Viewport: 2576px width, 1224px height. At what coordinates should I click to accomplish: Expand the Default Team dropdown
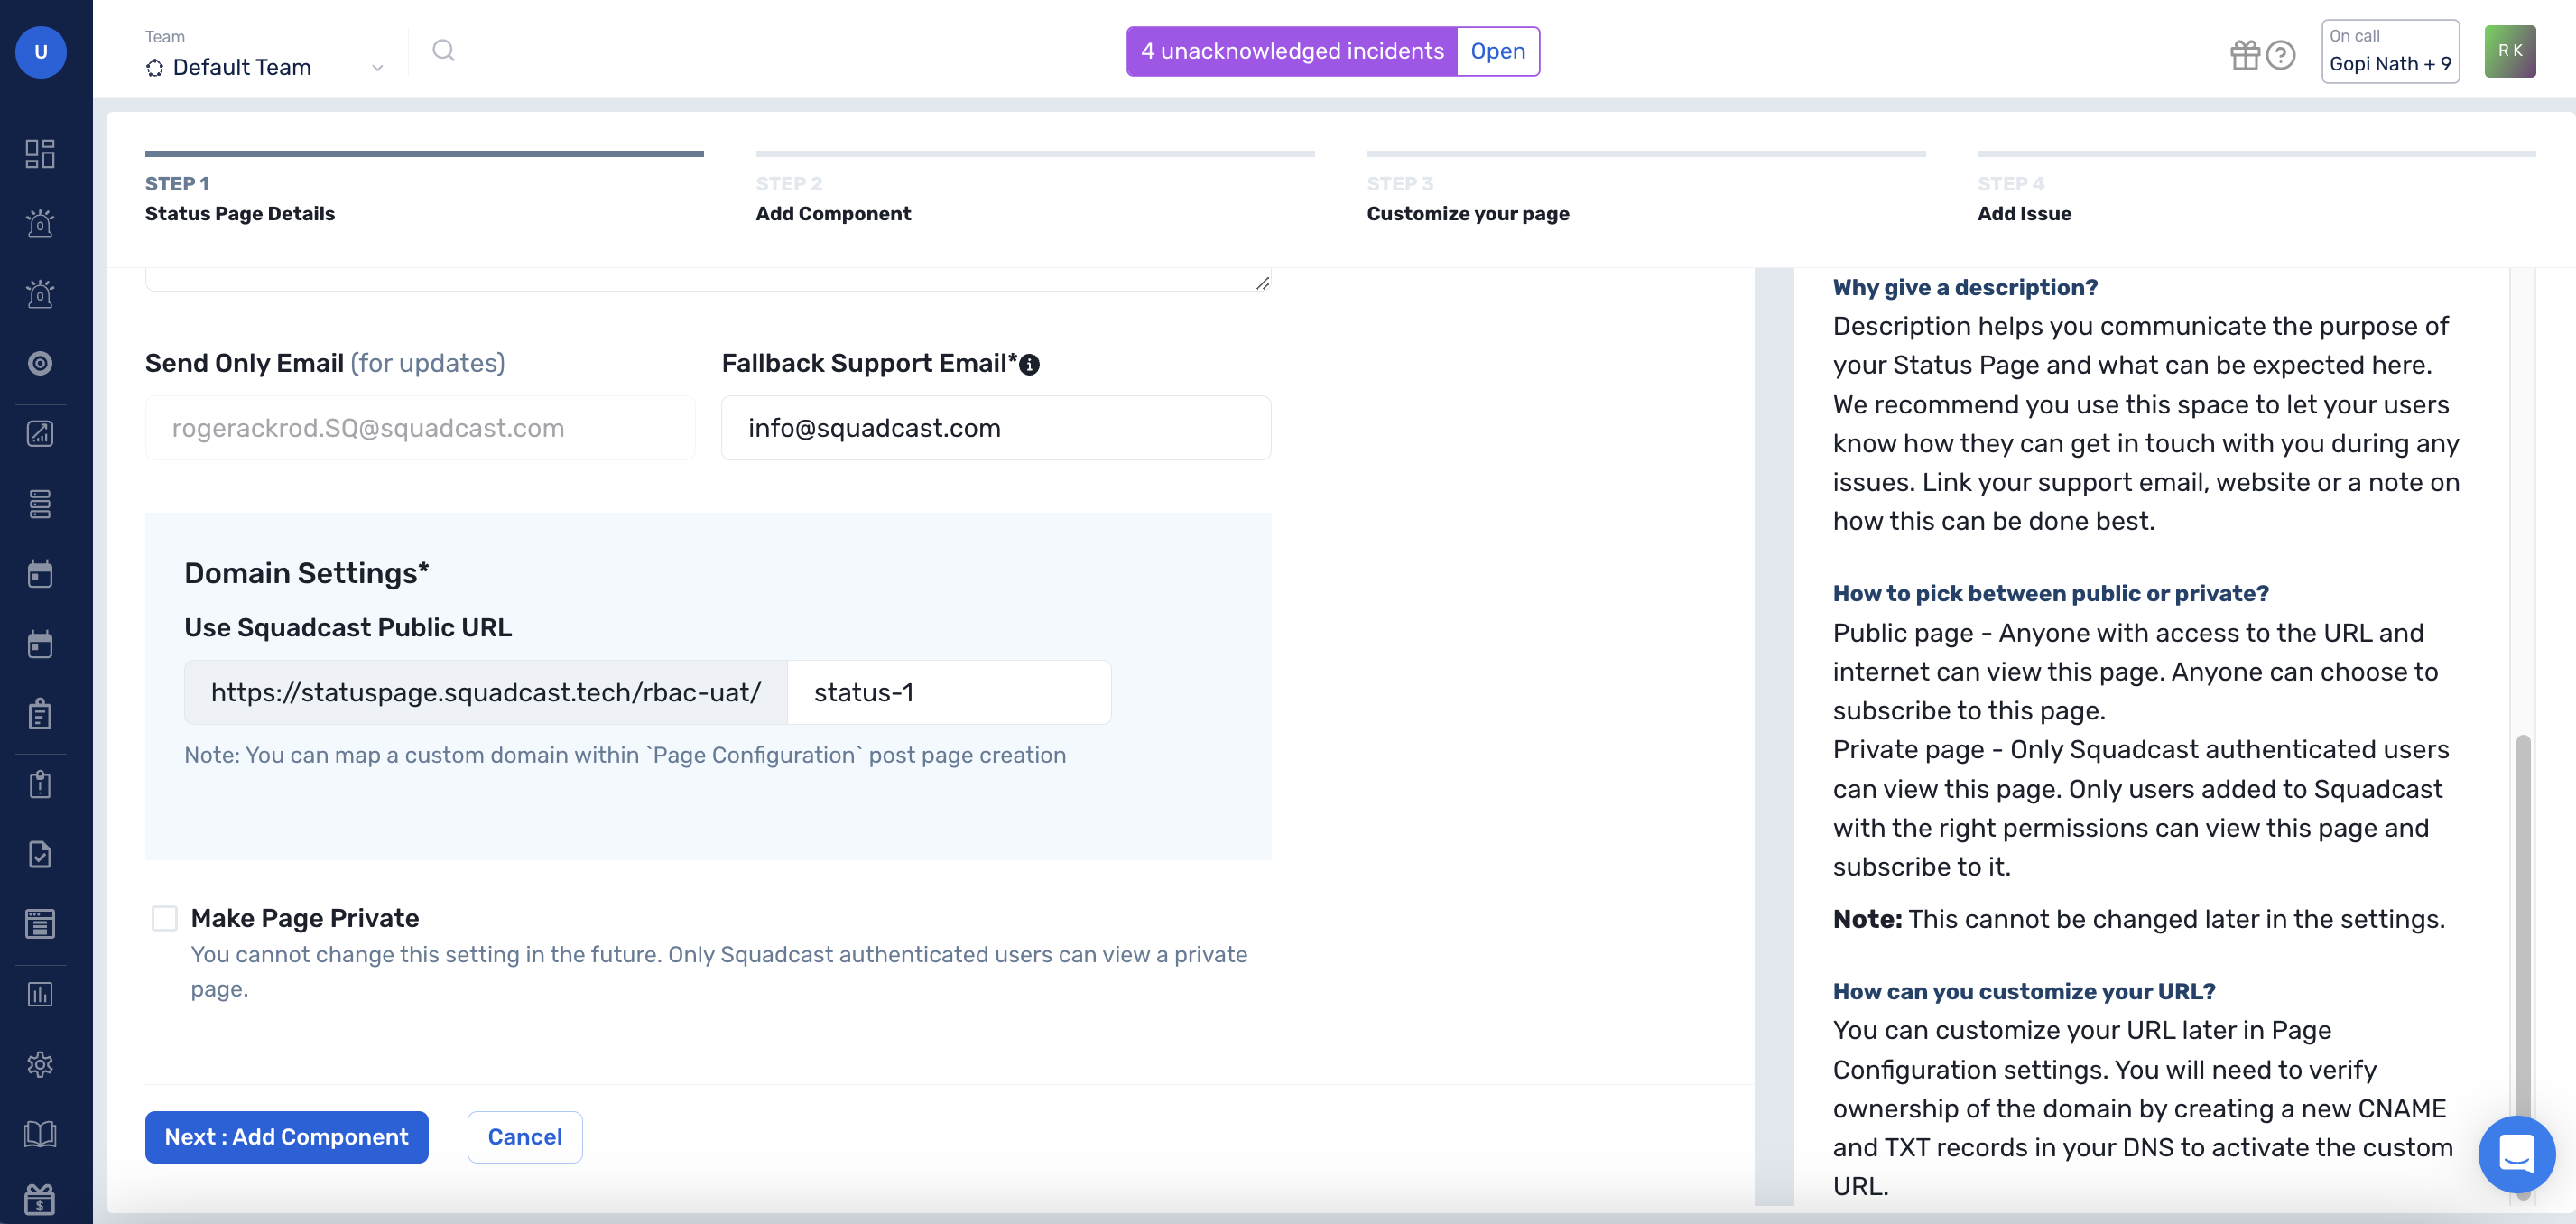click(377, 67)
